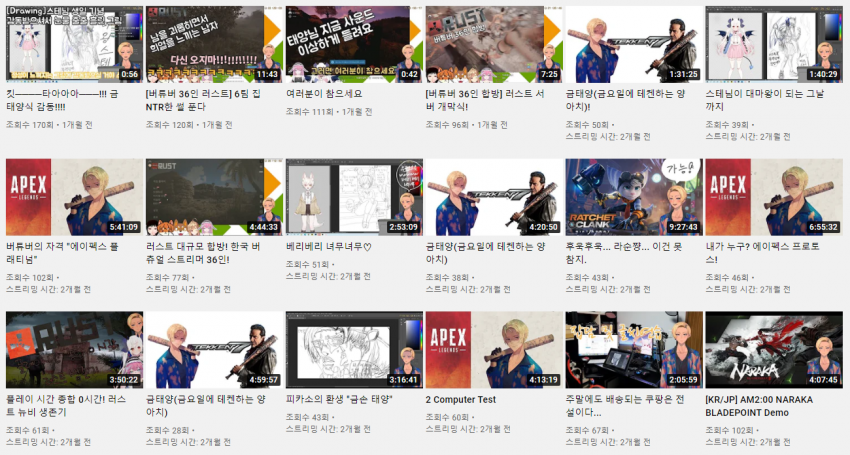The height and width of the screenshot is (455, 850).
Task: Open title '버튜버의 자격 "에이펙스 플래티넘"'
Action: (x=62, y=253)
